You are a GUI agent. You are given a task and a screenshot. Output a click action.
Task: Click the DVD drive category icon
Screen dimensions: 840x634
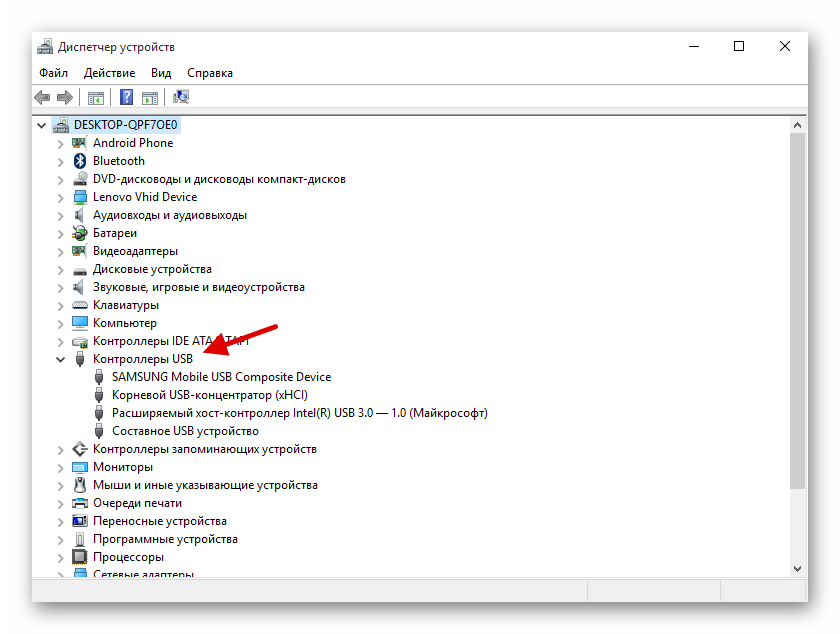pyautogui.click(x=80, y=178)
